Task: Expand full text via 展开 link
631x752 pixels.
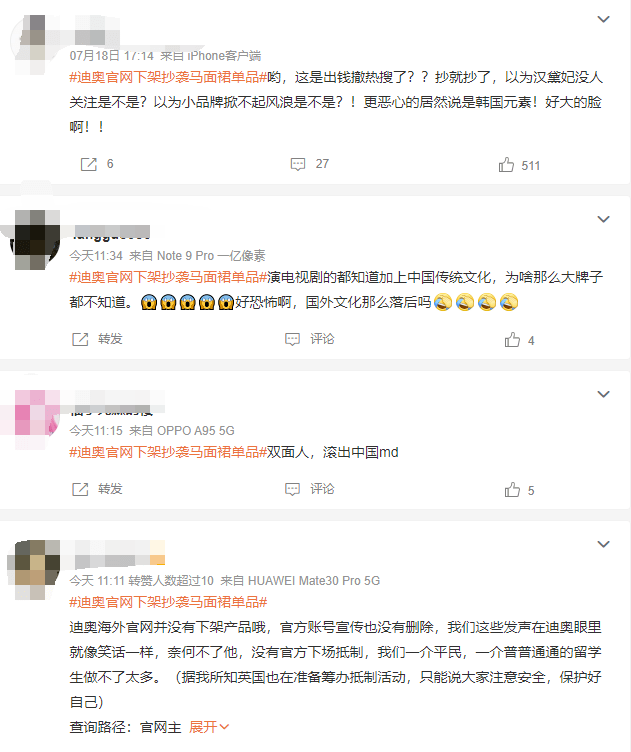Action: pos(209,727)
